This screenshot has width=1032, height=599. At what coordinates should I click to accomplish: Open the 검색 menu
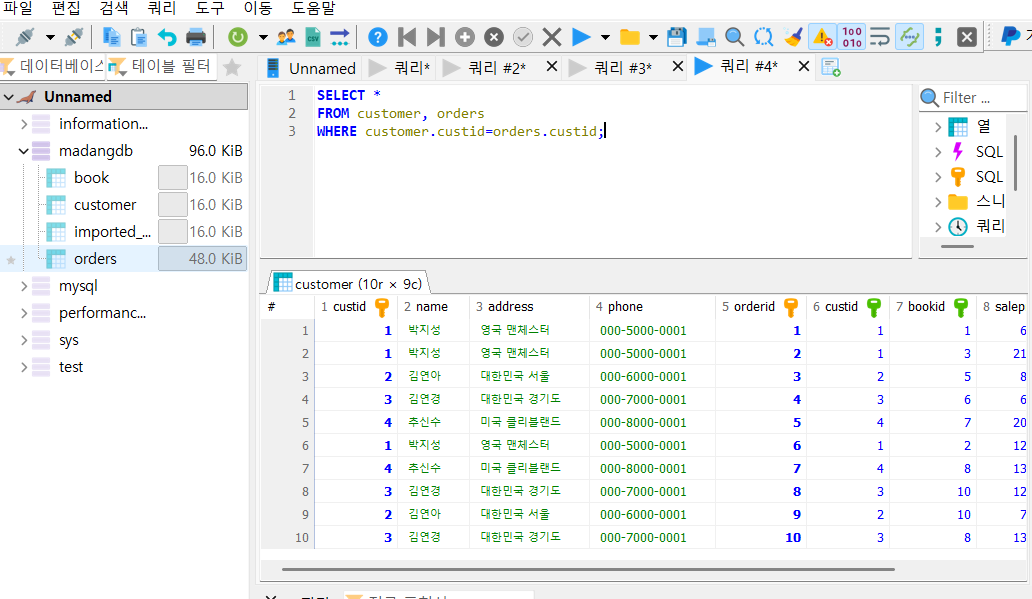[114, 8]
